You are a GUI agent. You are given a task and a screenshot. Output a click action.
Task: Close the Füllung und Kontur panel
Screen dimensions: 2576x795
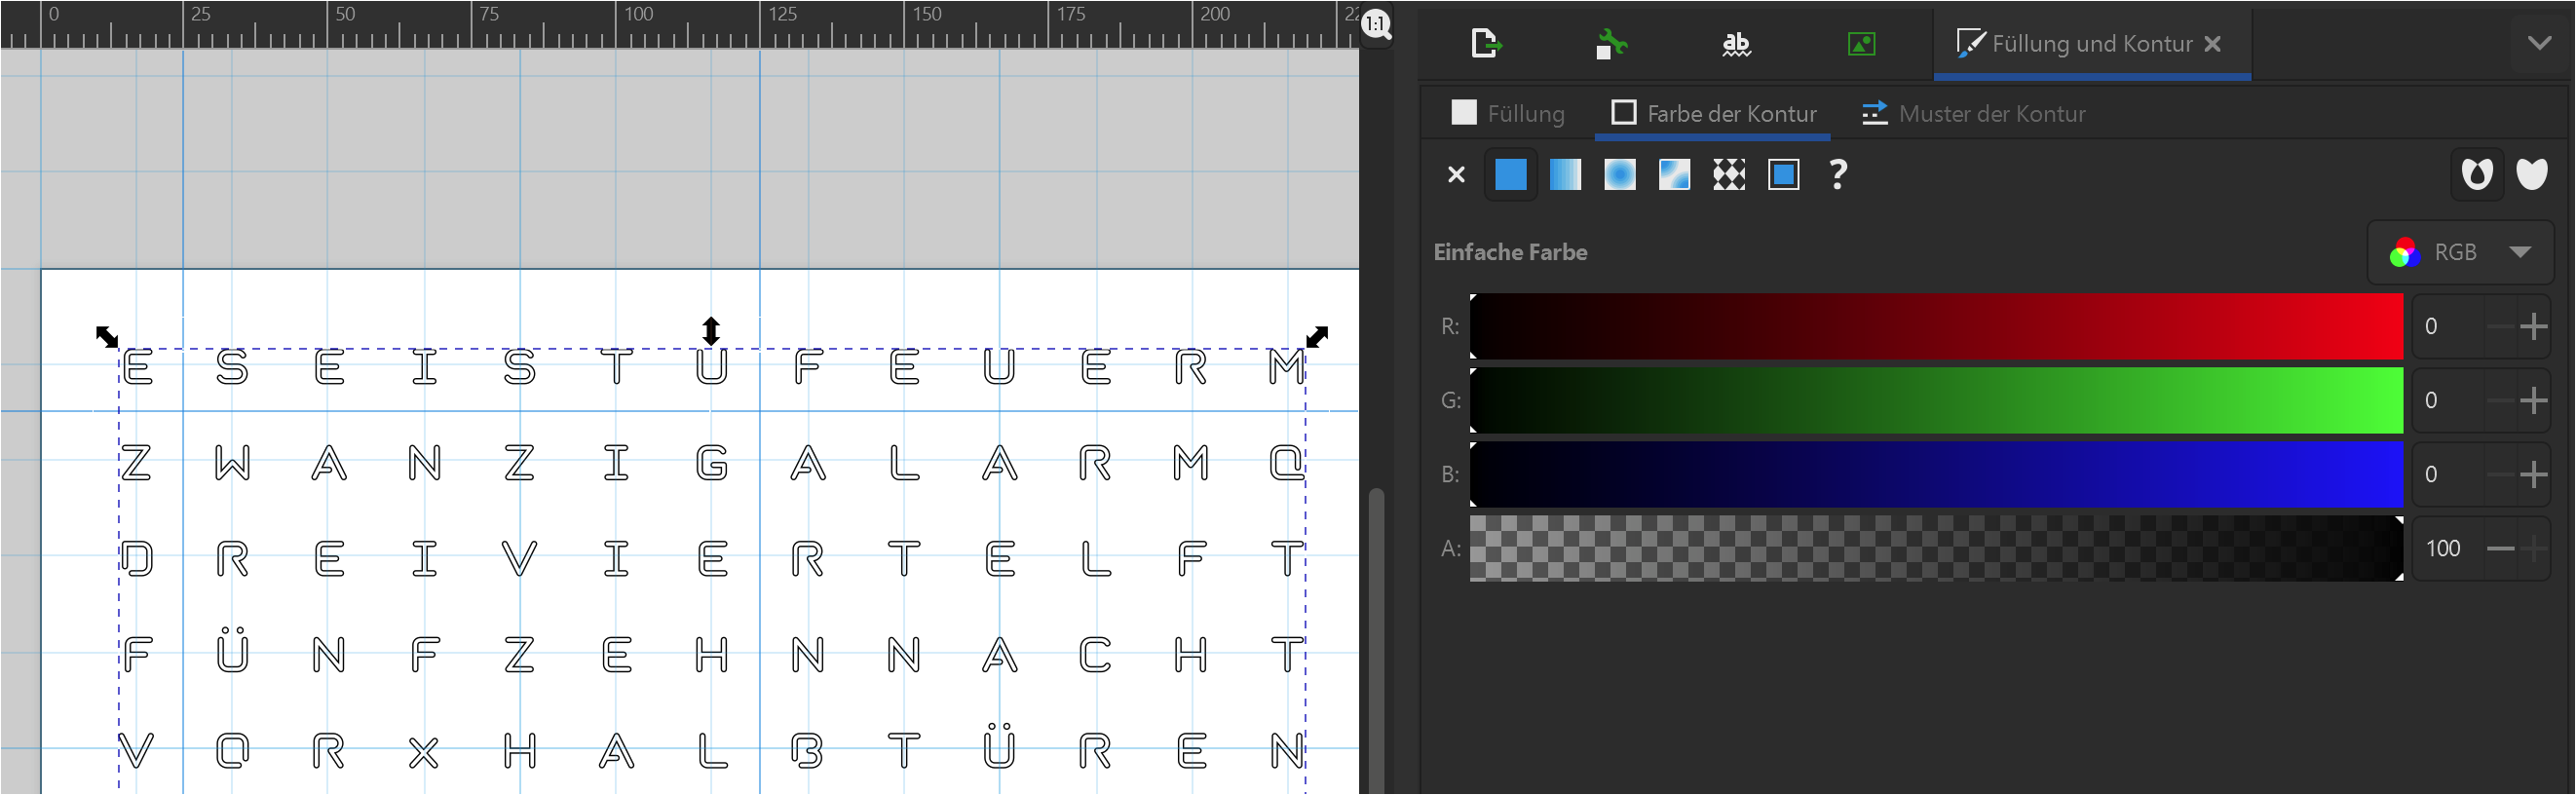2213,44
